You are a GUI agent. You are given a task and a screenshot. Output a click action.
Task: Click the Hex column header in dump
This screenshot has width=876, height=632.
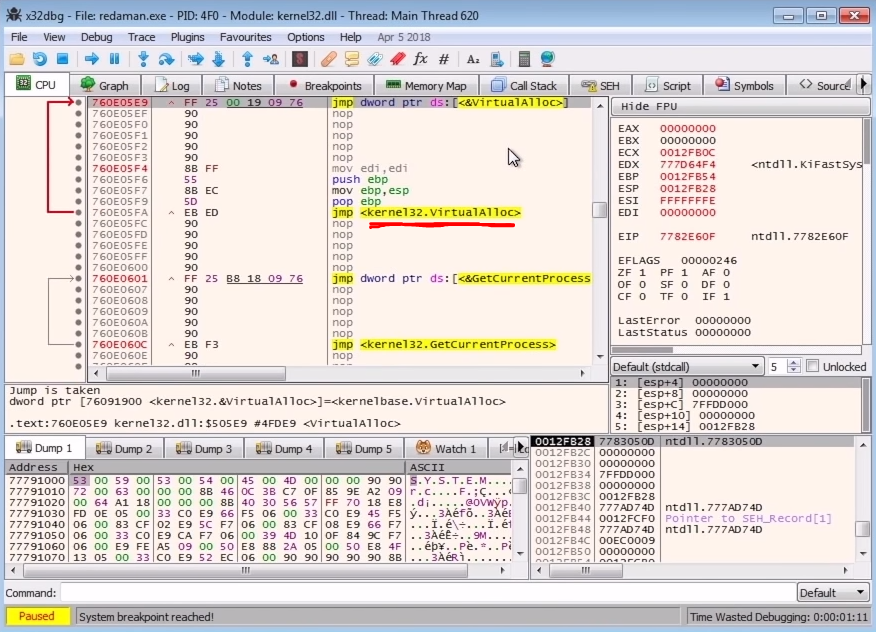237,467
